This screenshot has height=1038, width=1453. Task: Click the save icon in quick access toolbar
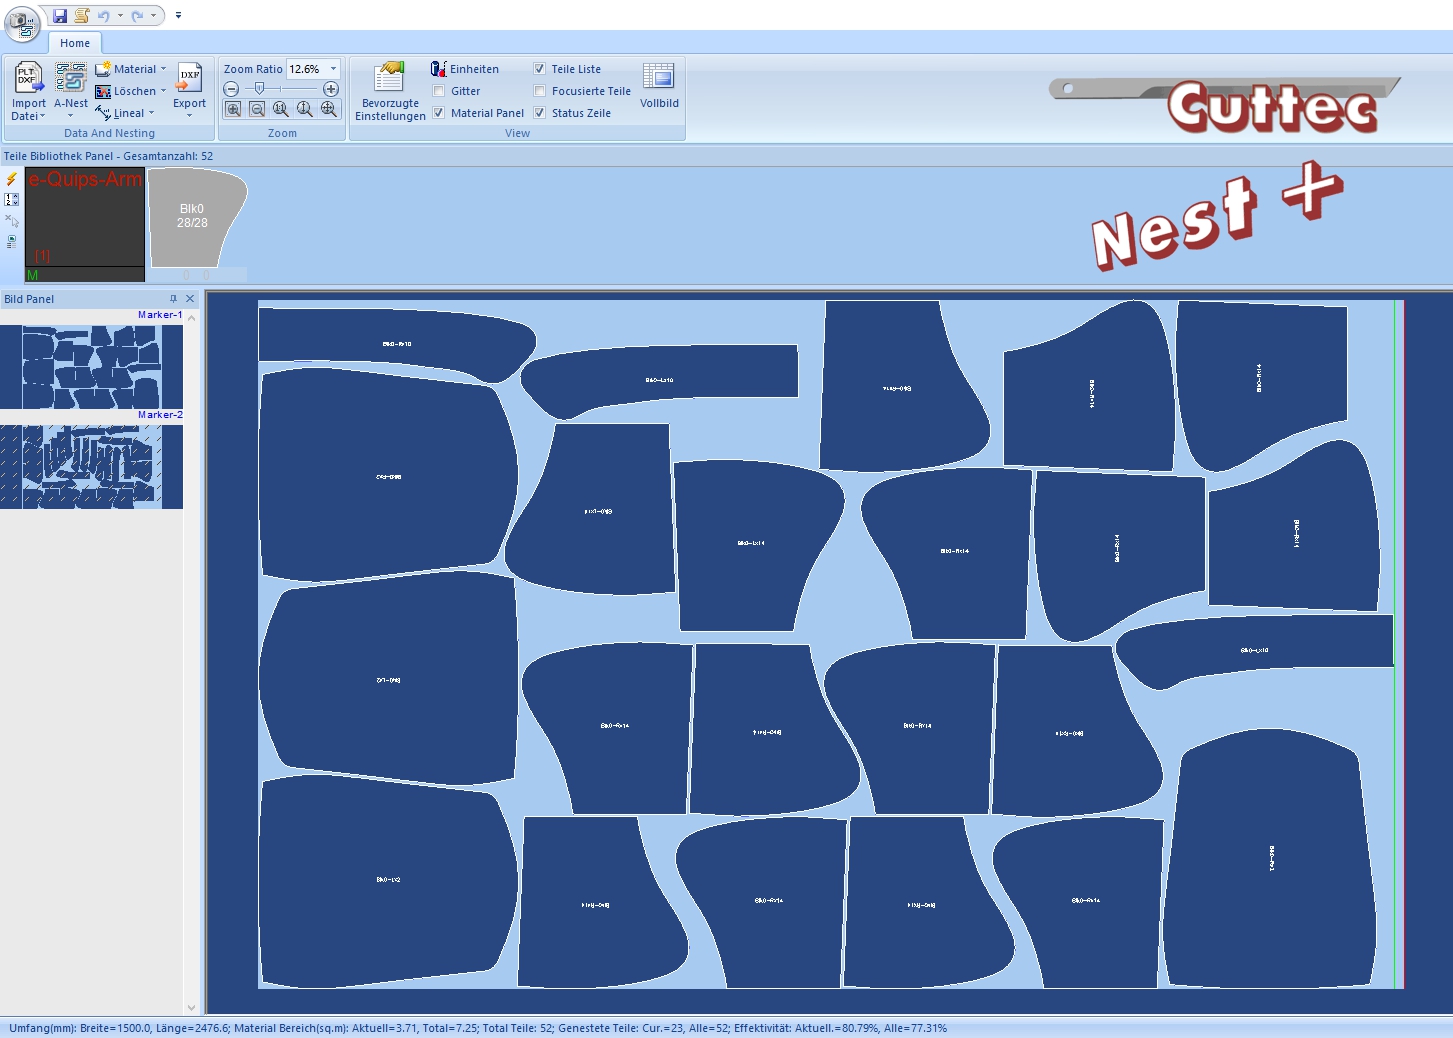click(x=60, y=15)
